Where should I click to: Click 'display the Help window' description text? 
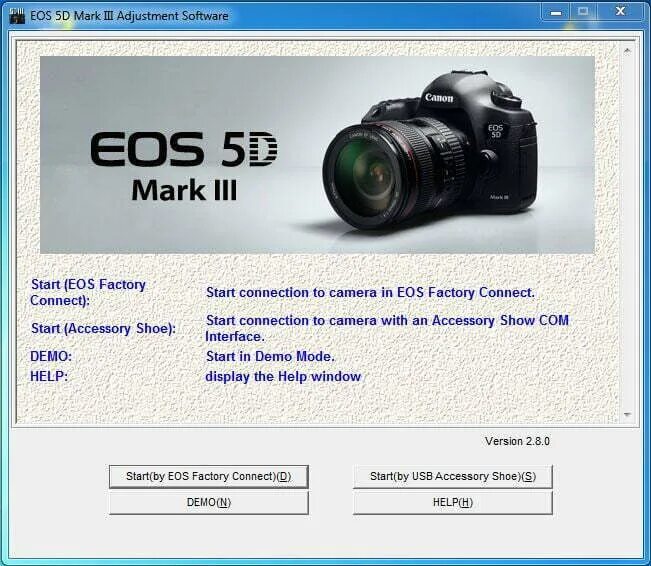pos(283,376)
